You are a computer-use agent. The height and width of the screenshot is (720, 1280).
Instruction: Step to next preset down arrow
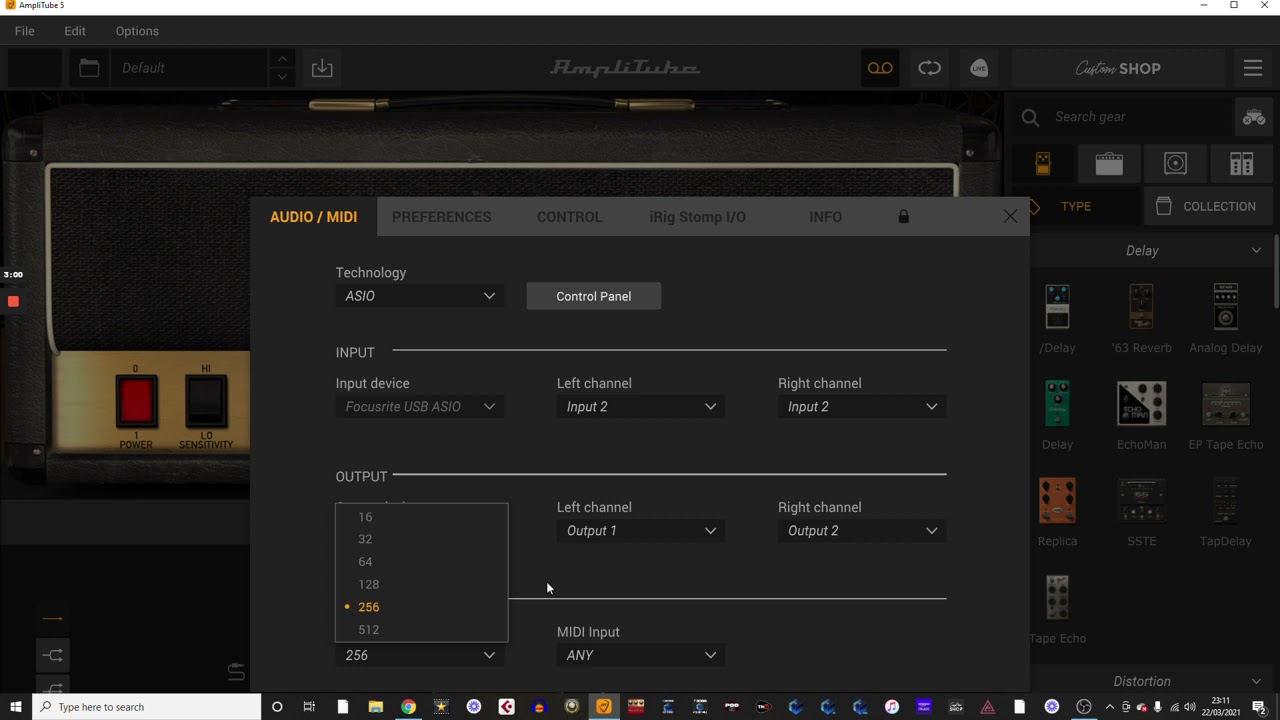click(x=282, y=77)
